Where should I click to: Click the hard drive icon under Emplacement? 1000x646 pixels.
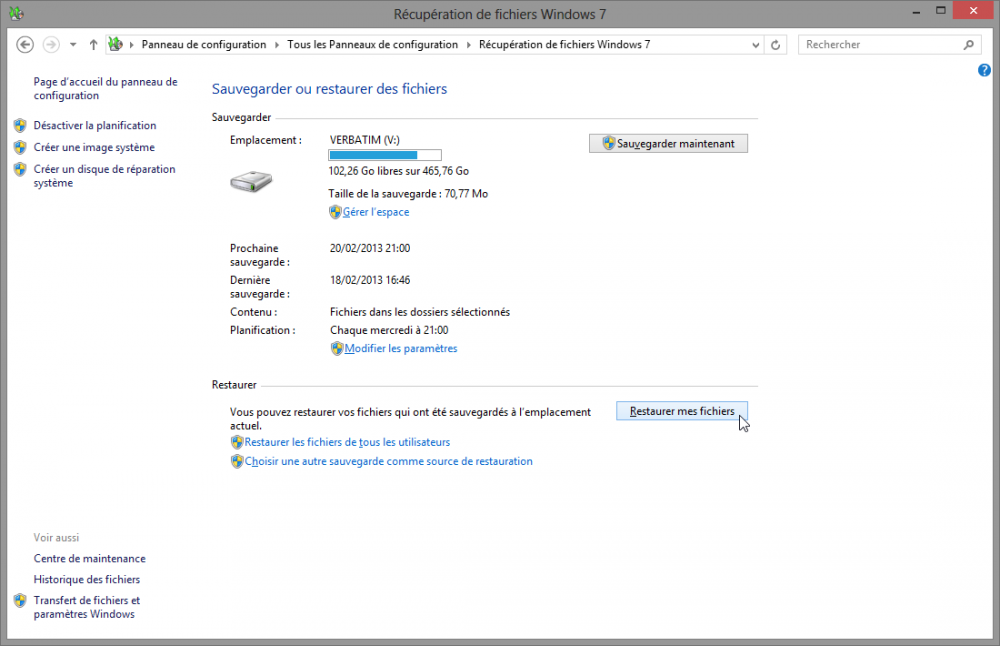point(251,182)
